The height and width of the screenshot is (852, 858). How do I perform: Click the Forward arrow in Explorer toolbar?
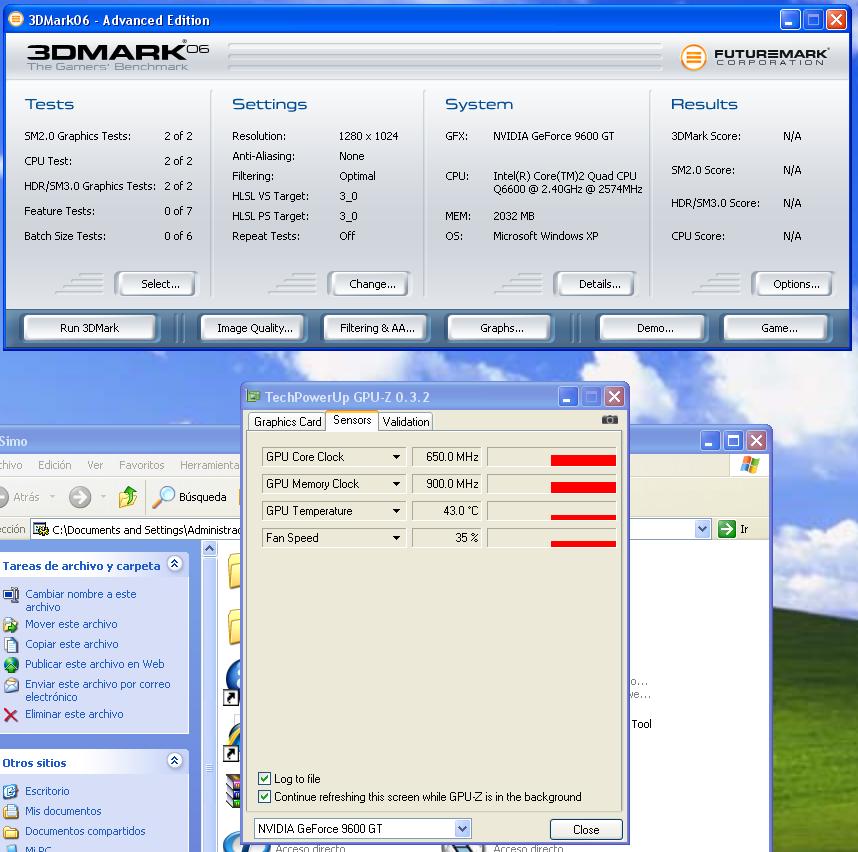(x=80, y=497)
